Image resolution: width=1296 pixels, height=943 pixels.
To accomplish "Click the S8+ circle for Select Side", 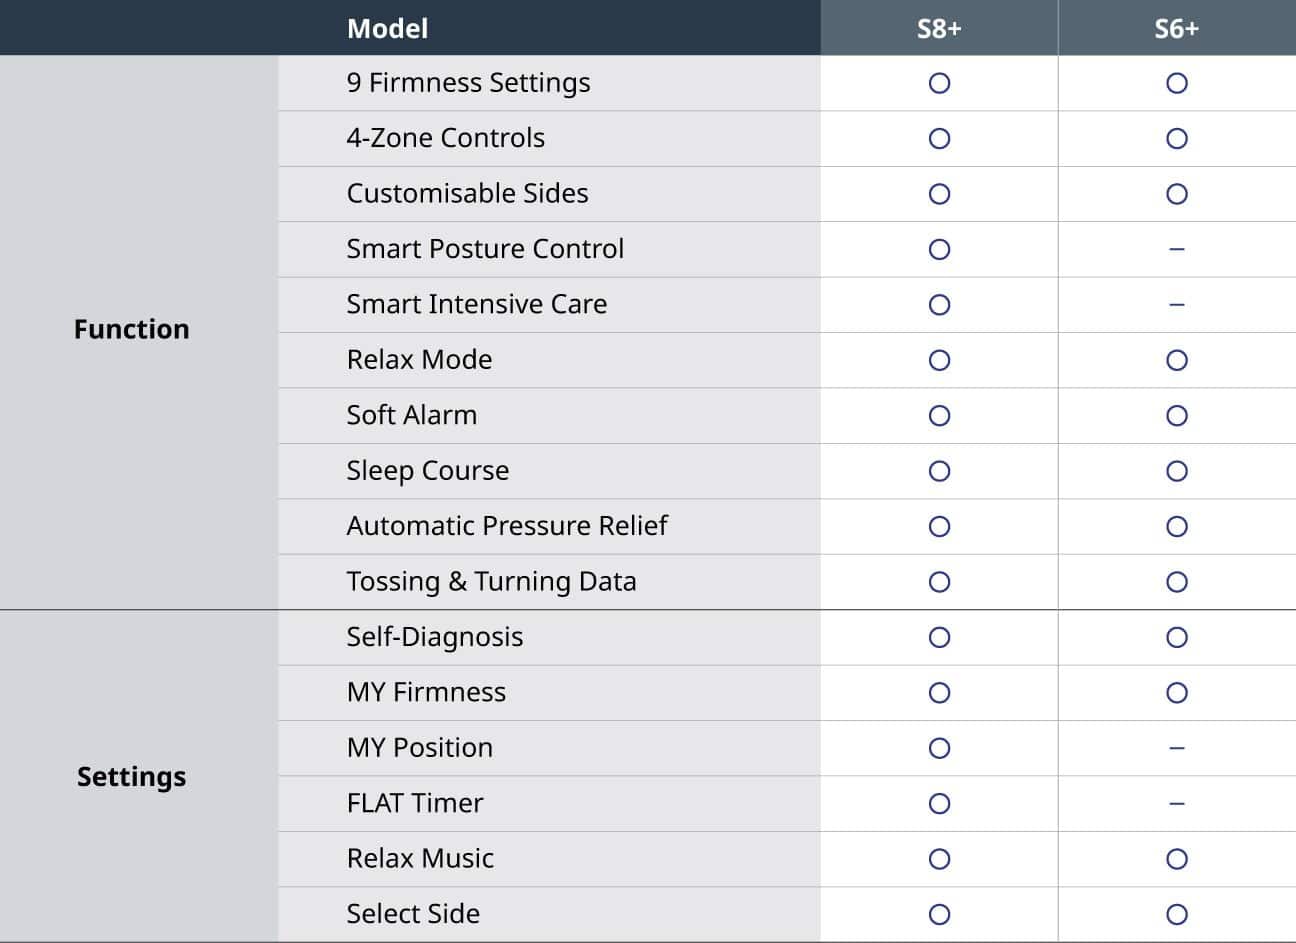I will point(939,914).
